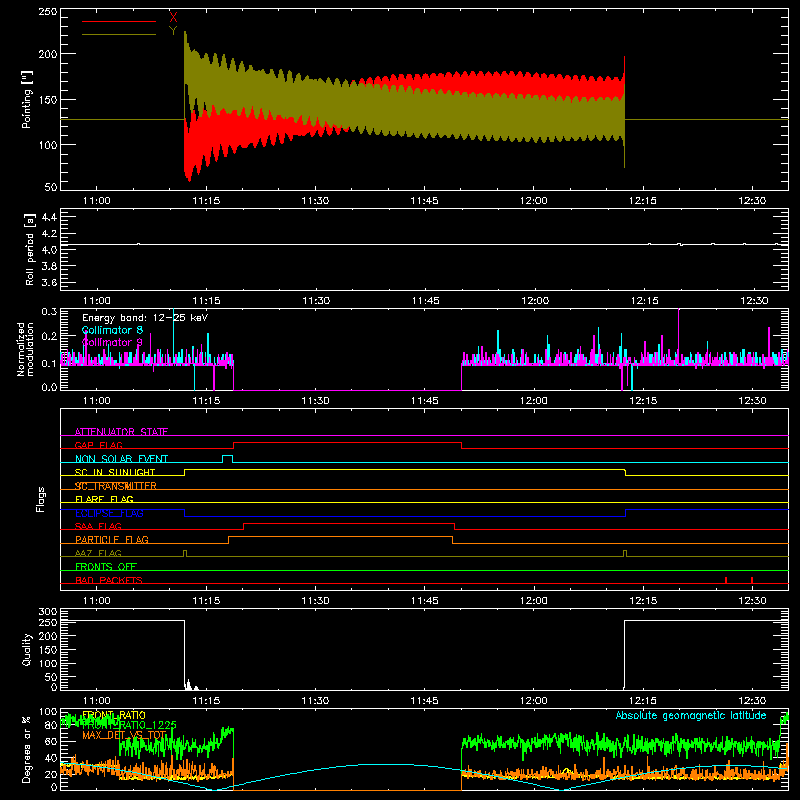Select the SC_TRANSMITTER flag label

(x=116, y=486)
